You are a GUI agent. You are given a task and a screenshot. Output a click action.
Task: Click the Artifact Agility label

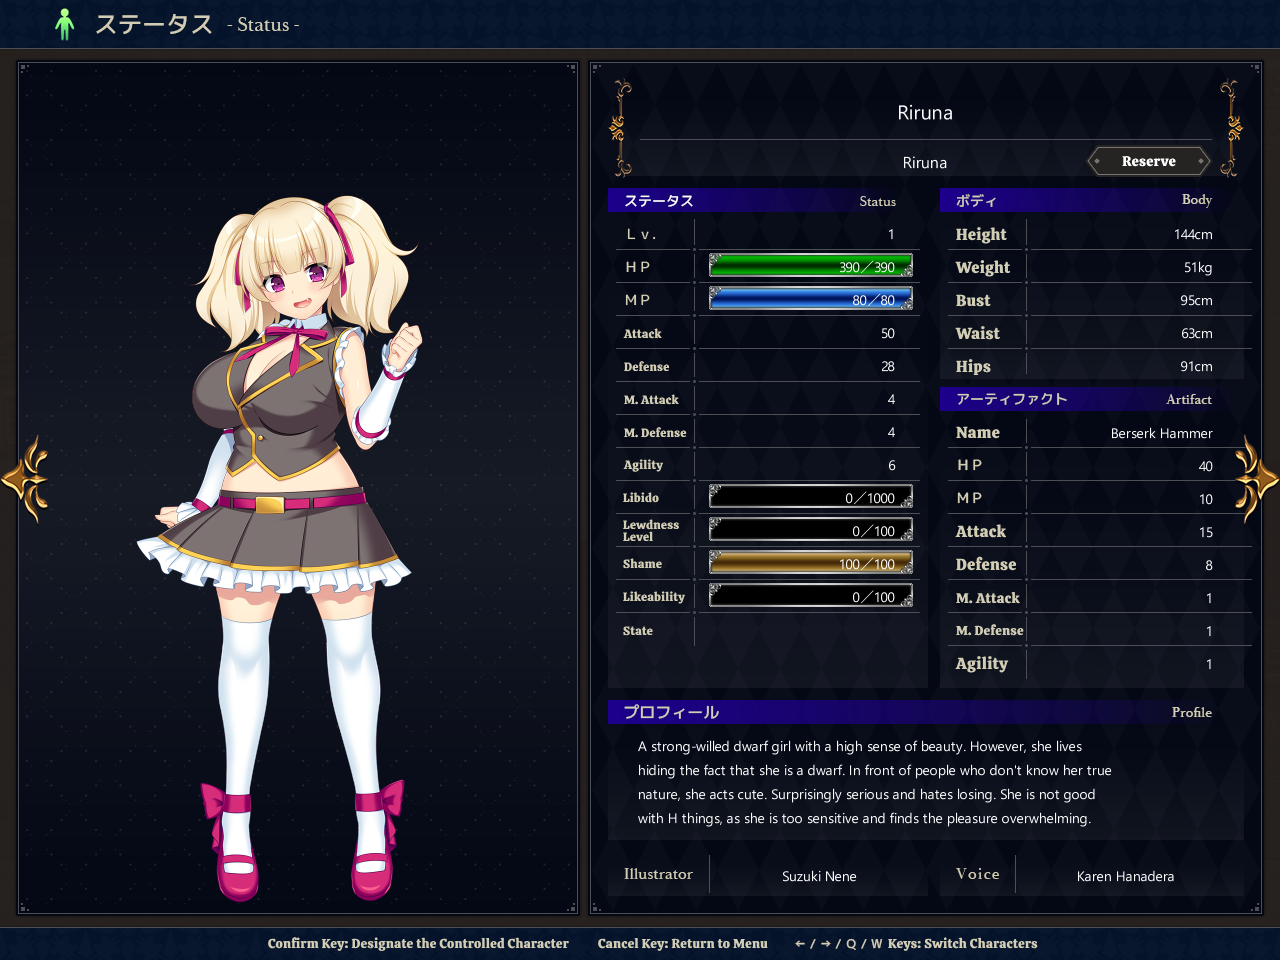coord(982,663)
